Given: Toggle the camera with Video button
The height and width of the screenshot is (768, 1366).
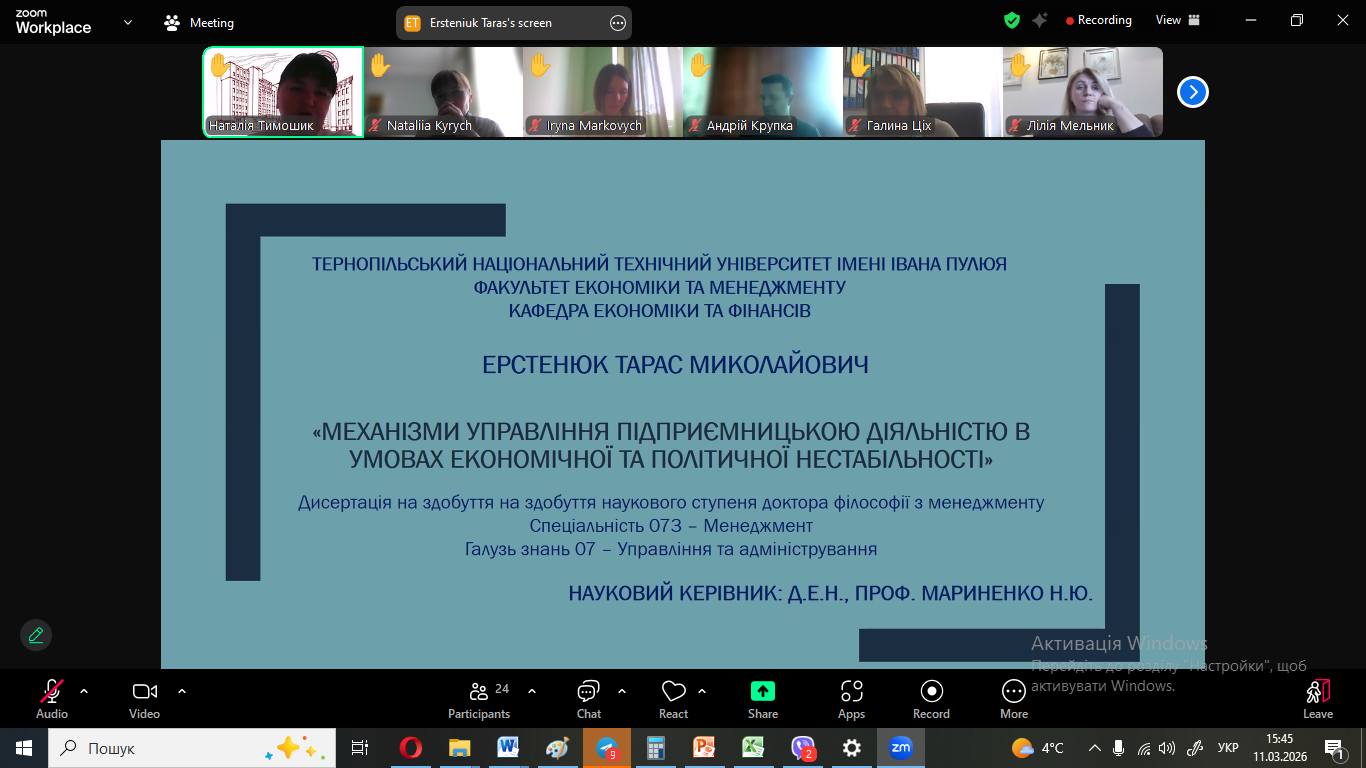Looking at the screenshot, I should coord(144,699).
